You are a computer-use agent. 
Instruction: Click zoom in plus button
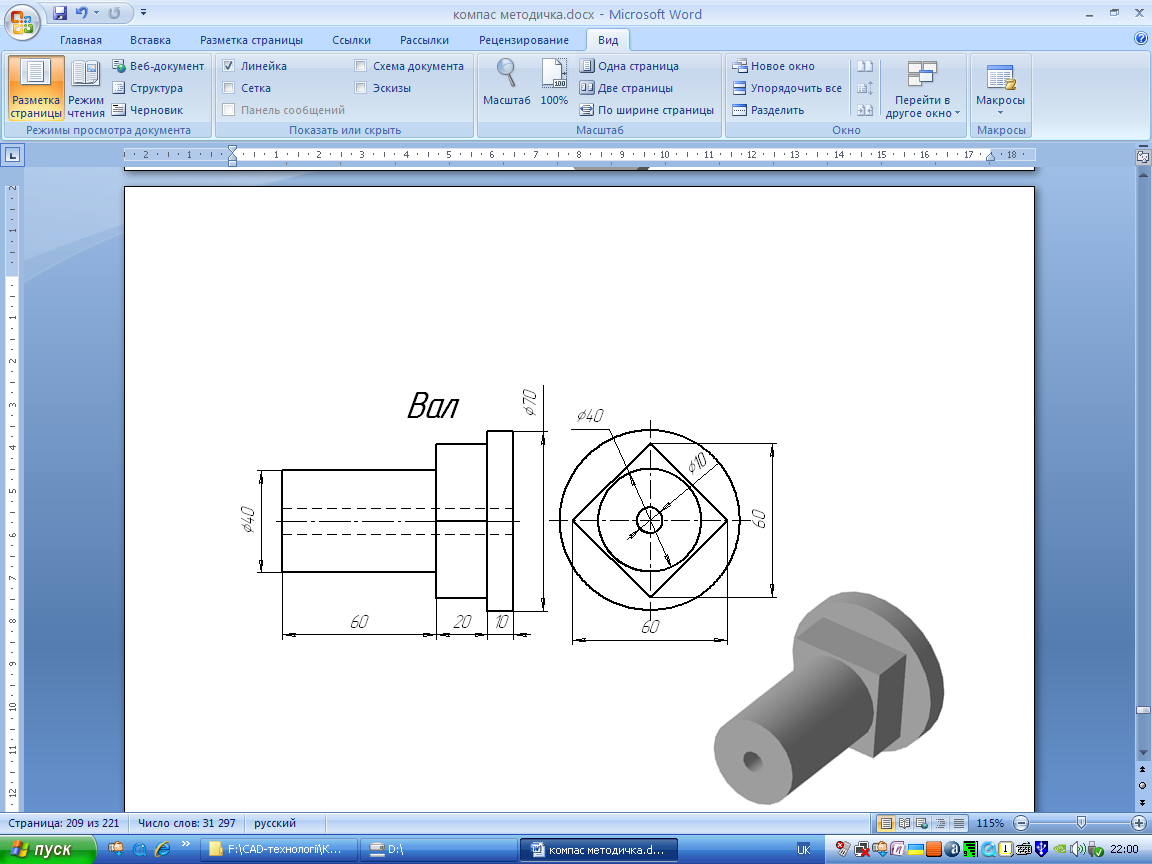[1139, 824]
